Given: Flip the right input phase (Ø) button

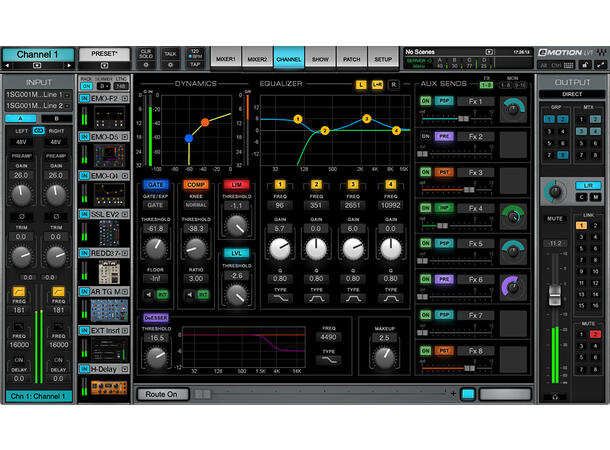Looking at the screenshot, I should (56, 216).
